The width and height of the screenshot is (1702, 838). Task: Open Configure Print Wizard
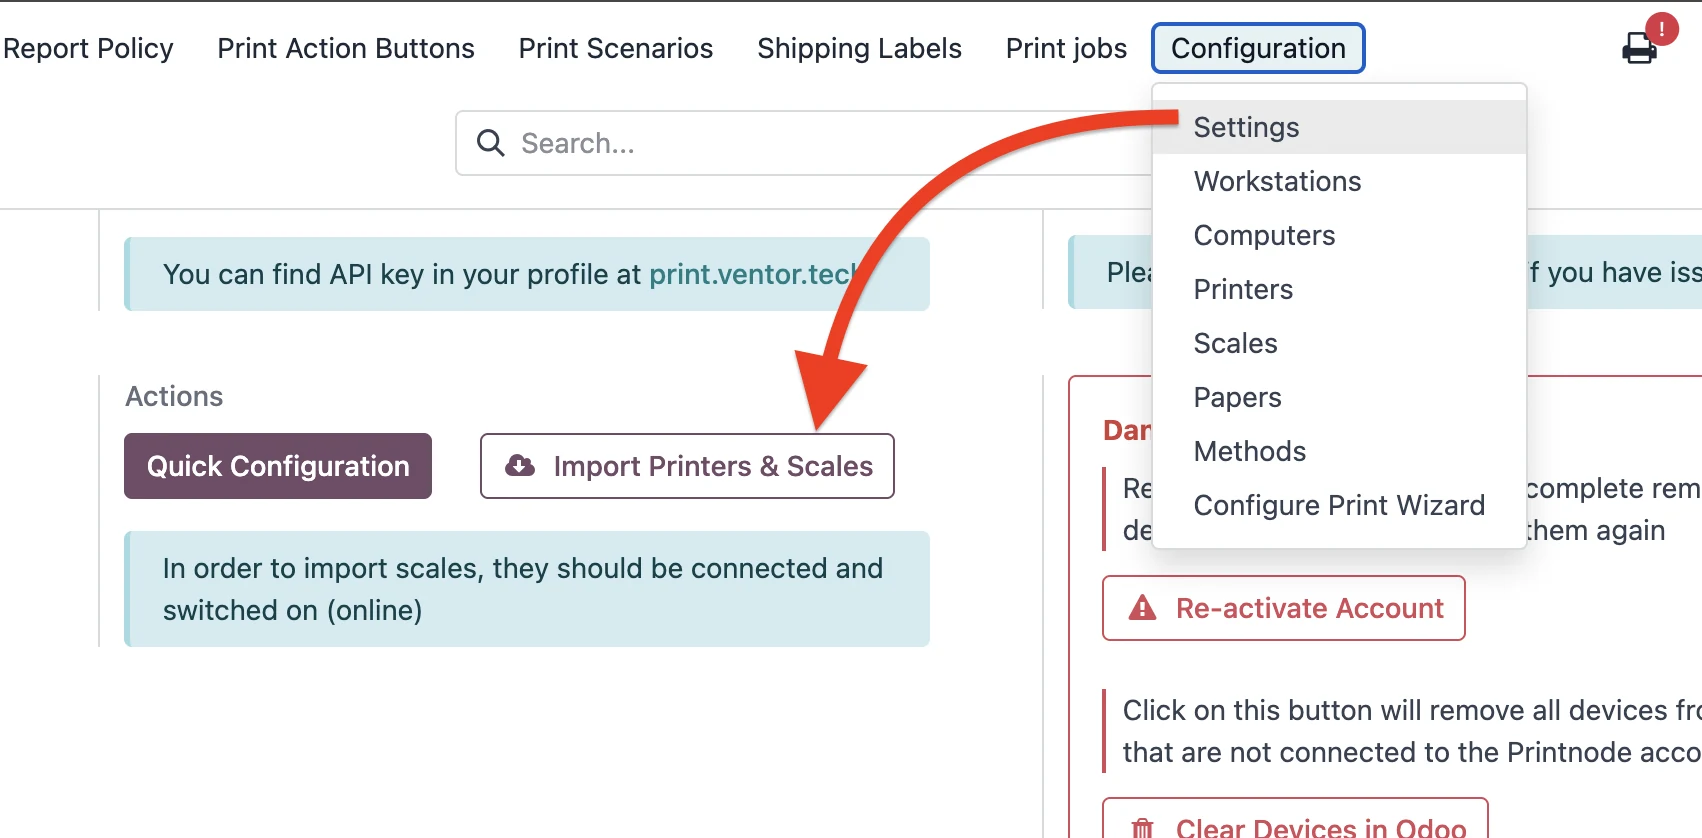click(1339, 505)
